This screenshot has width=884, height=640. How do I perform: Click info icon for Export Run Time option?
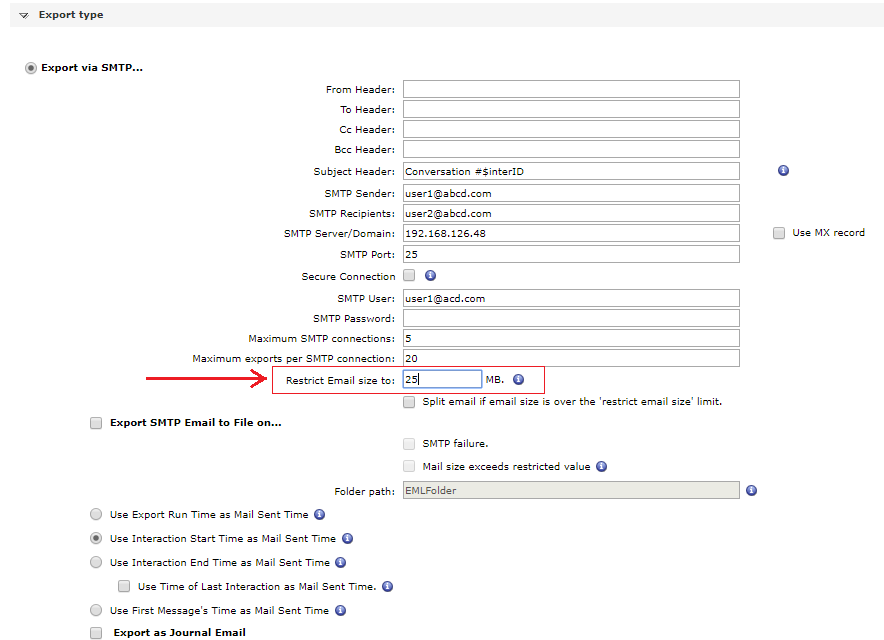tap(320, 514)
